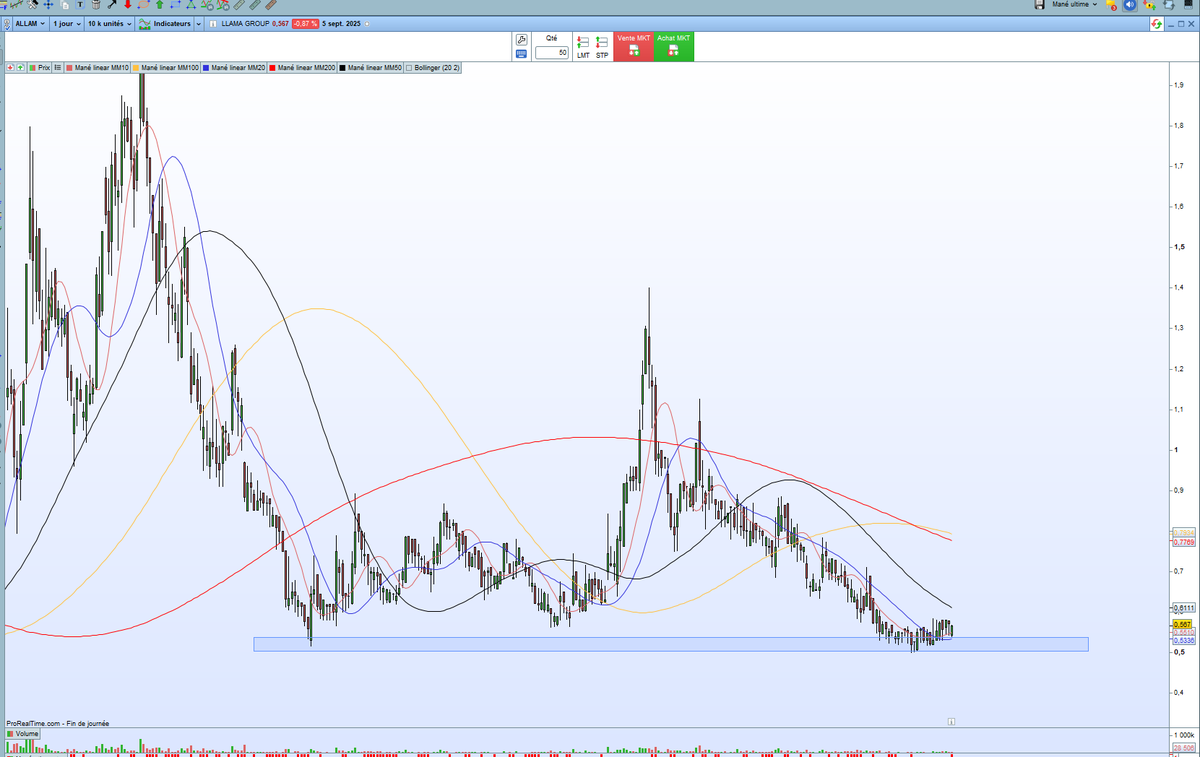The image size is (1200, 757).
Task: Click the red plus icon beside Prix
Action: point(10,67)
